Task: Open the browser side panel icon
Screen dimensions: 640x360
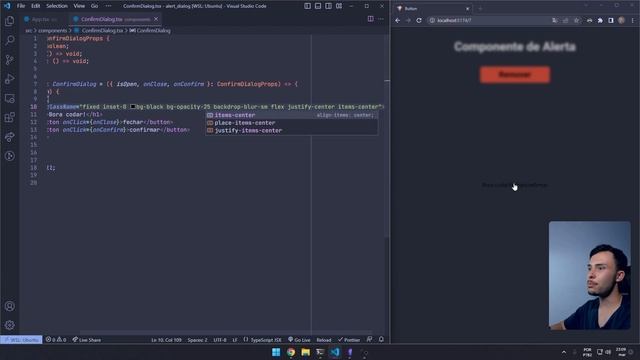Action: (x=611, y=20)
